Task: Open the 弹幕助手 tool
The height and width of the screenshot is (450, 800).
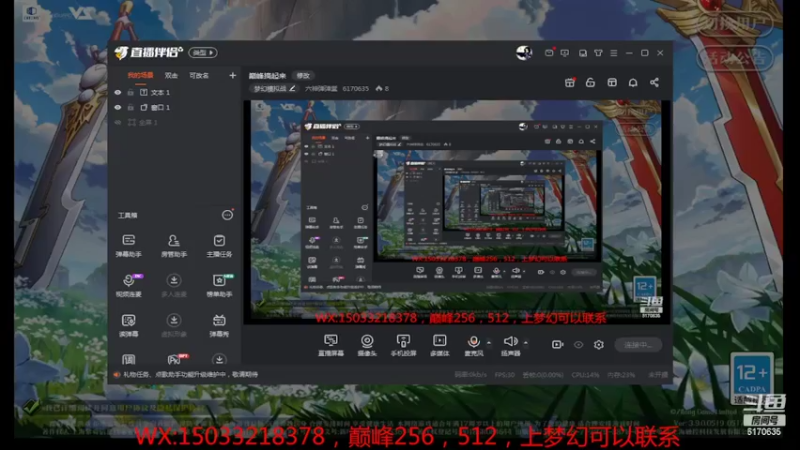Action: [x=129, y=245]
